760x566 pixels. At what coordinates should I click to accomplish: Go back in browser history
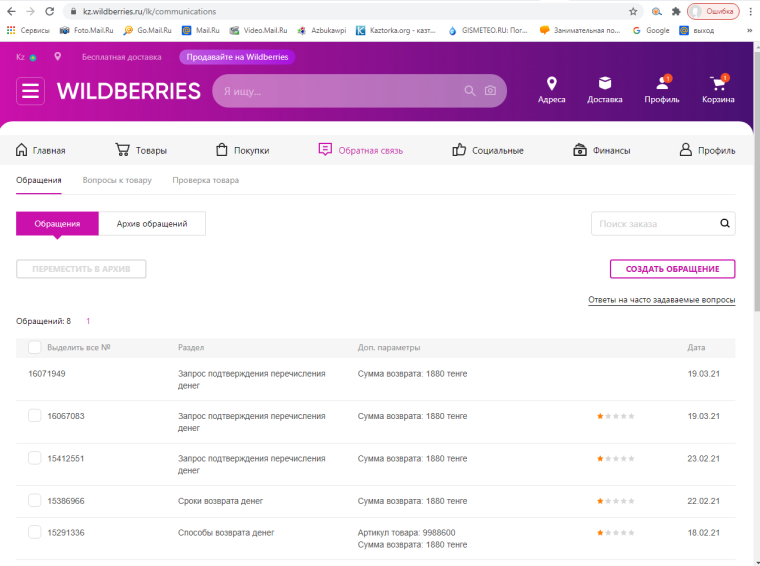coord(11,11)
